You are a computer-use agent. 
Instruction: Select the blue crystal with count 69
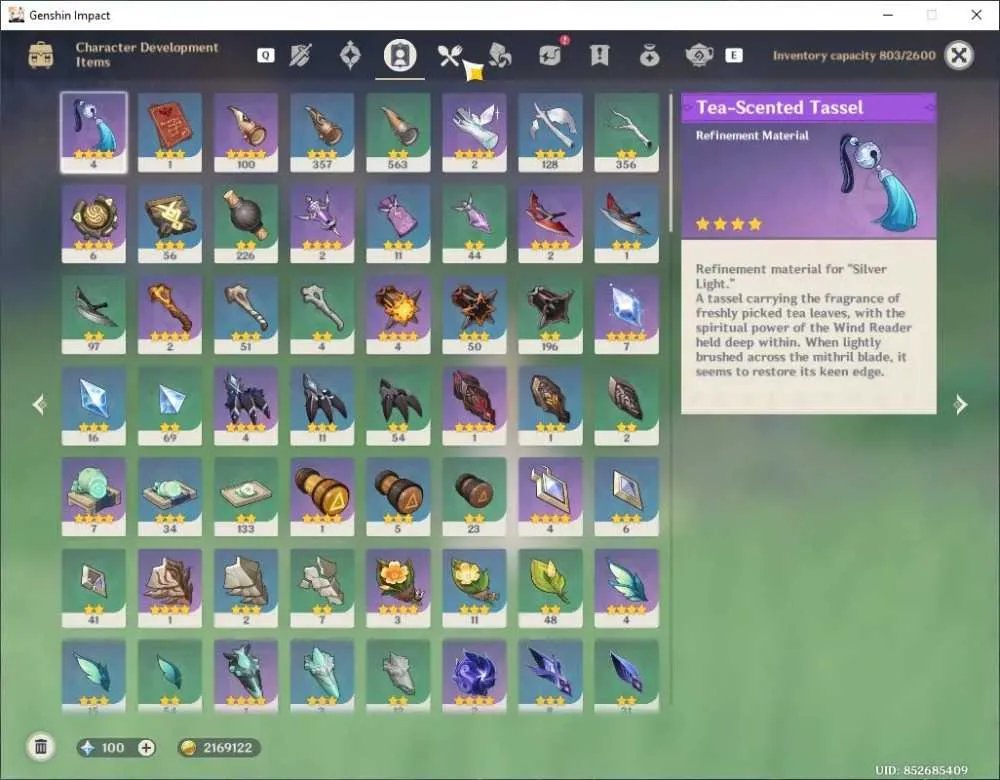pos(170,406)
